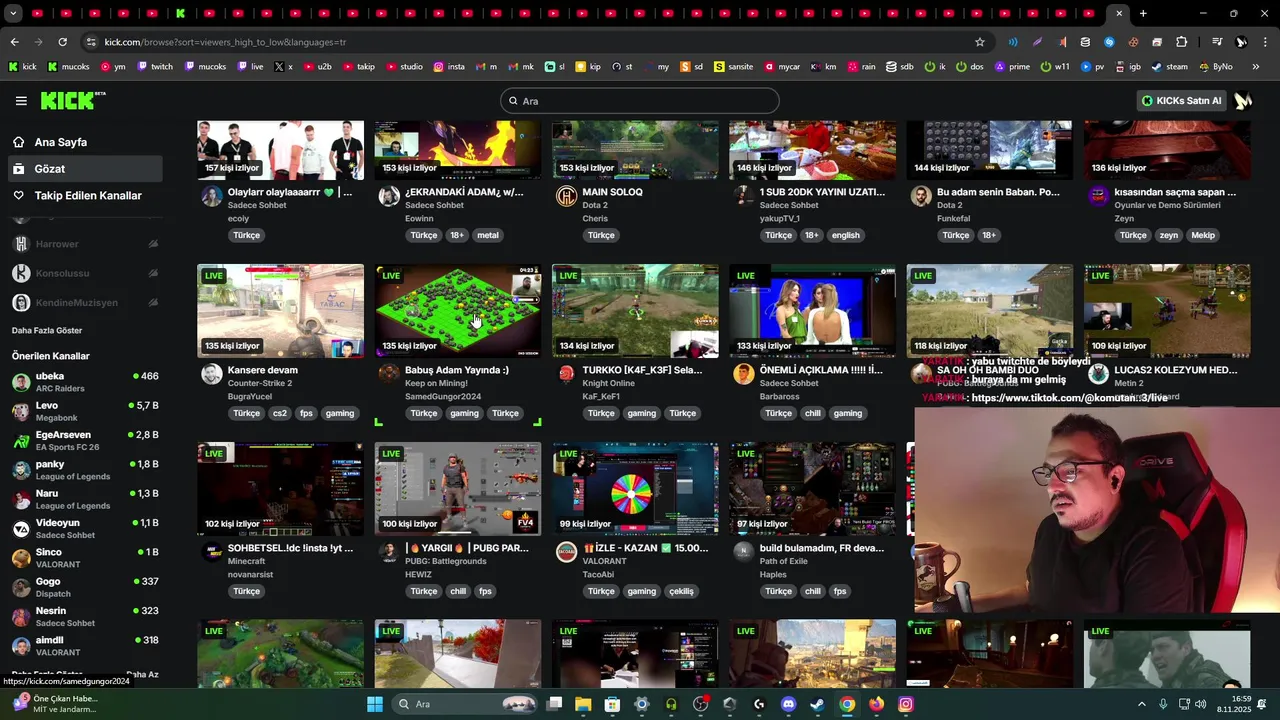Open the İZLE - KAZAN wheel stream thumbnail
Screen dimensions: 1280x720
click(x=635, y=488)
